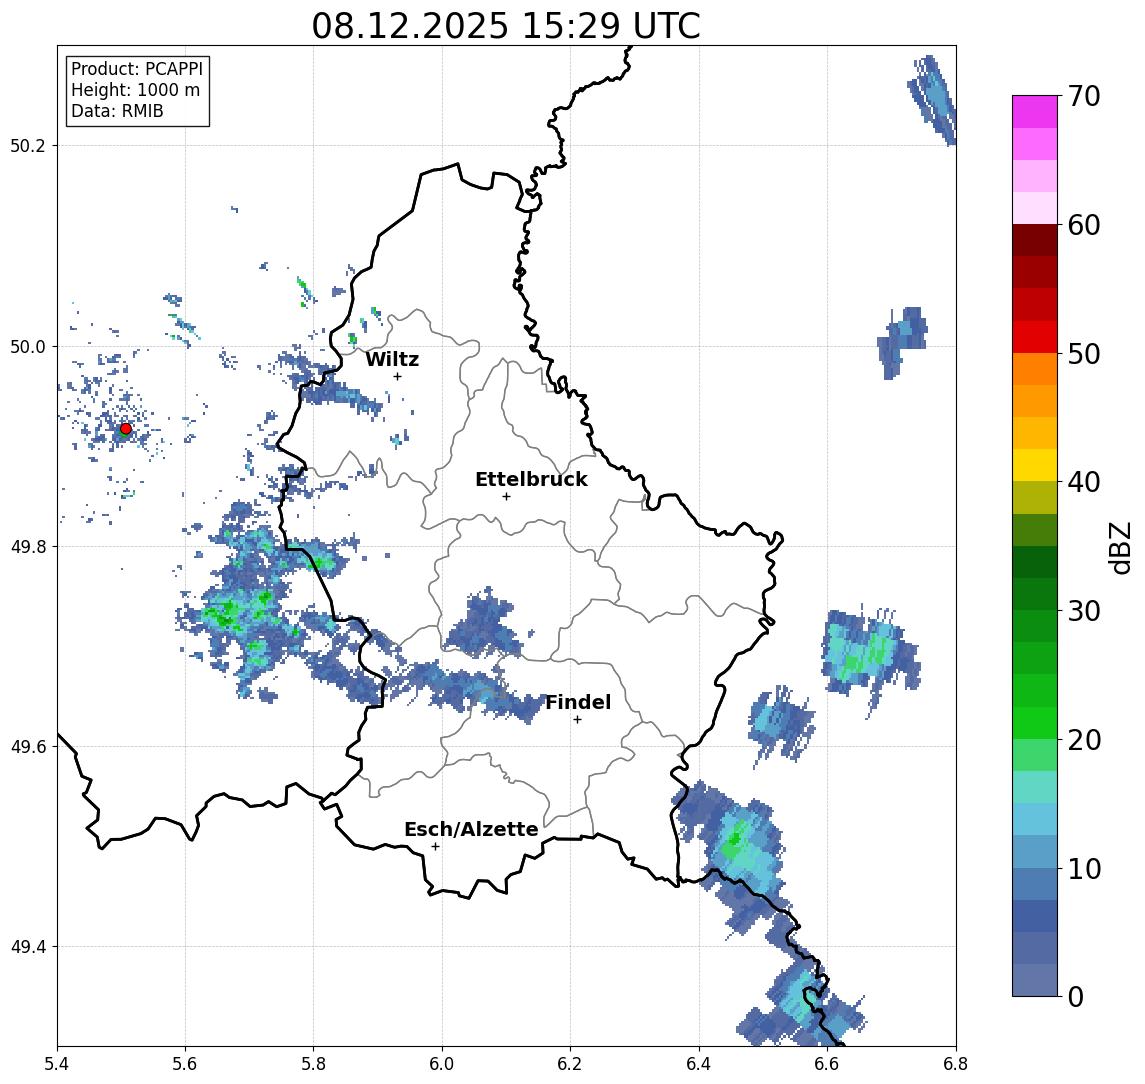This screenshot has width=1145, height=1084.
Task: Click the 6.0 longitude axis label
Action: click(442, 1064)
